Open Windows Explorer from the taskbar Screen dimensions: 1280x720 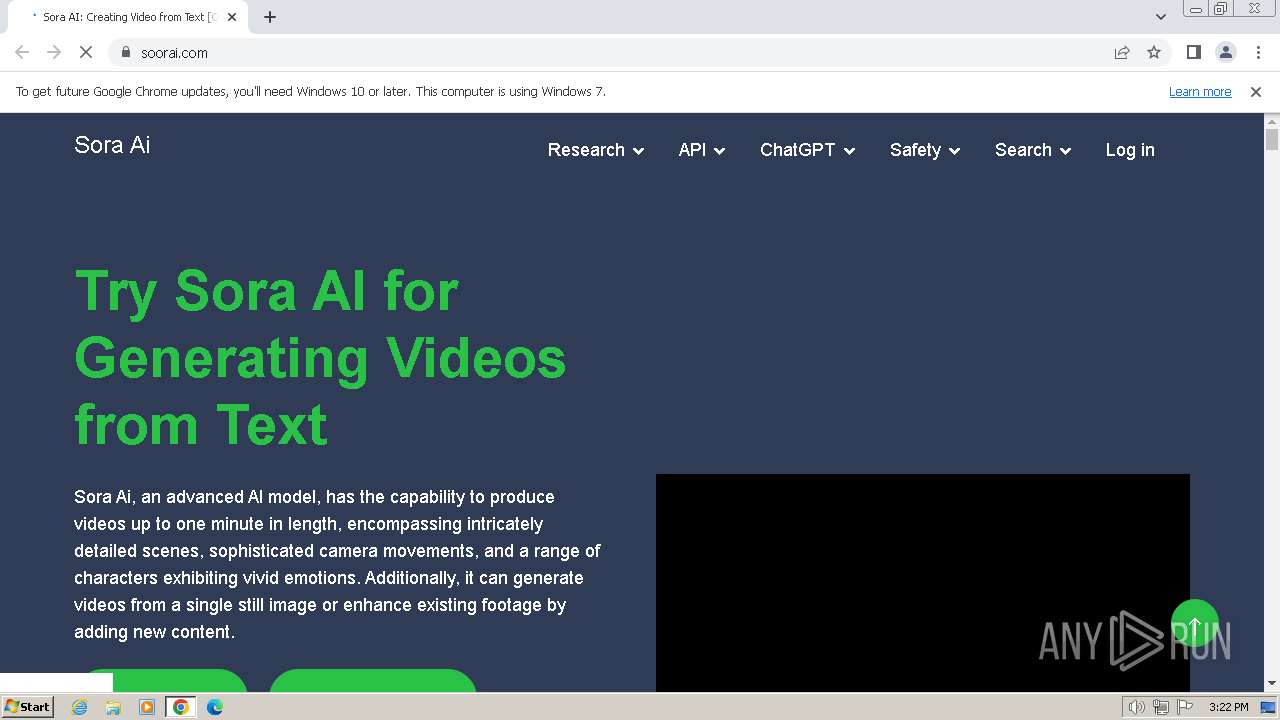[x=113, y=707]
